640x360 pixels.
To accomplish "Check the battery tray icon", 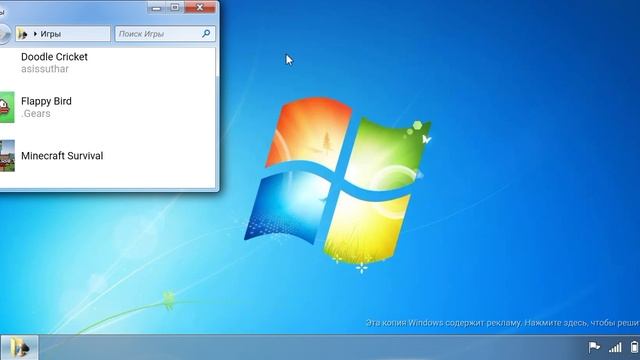I will [x=635, y=347].
